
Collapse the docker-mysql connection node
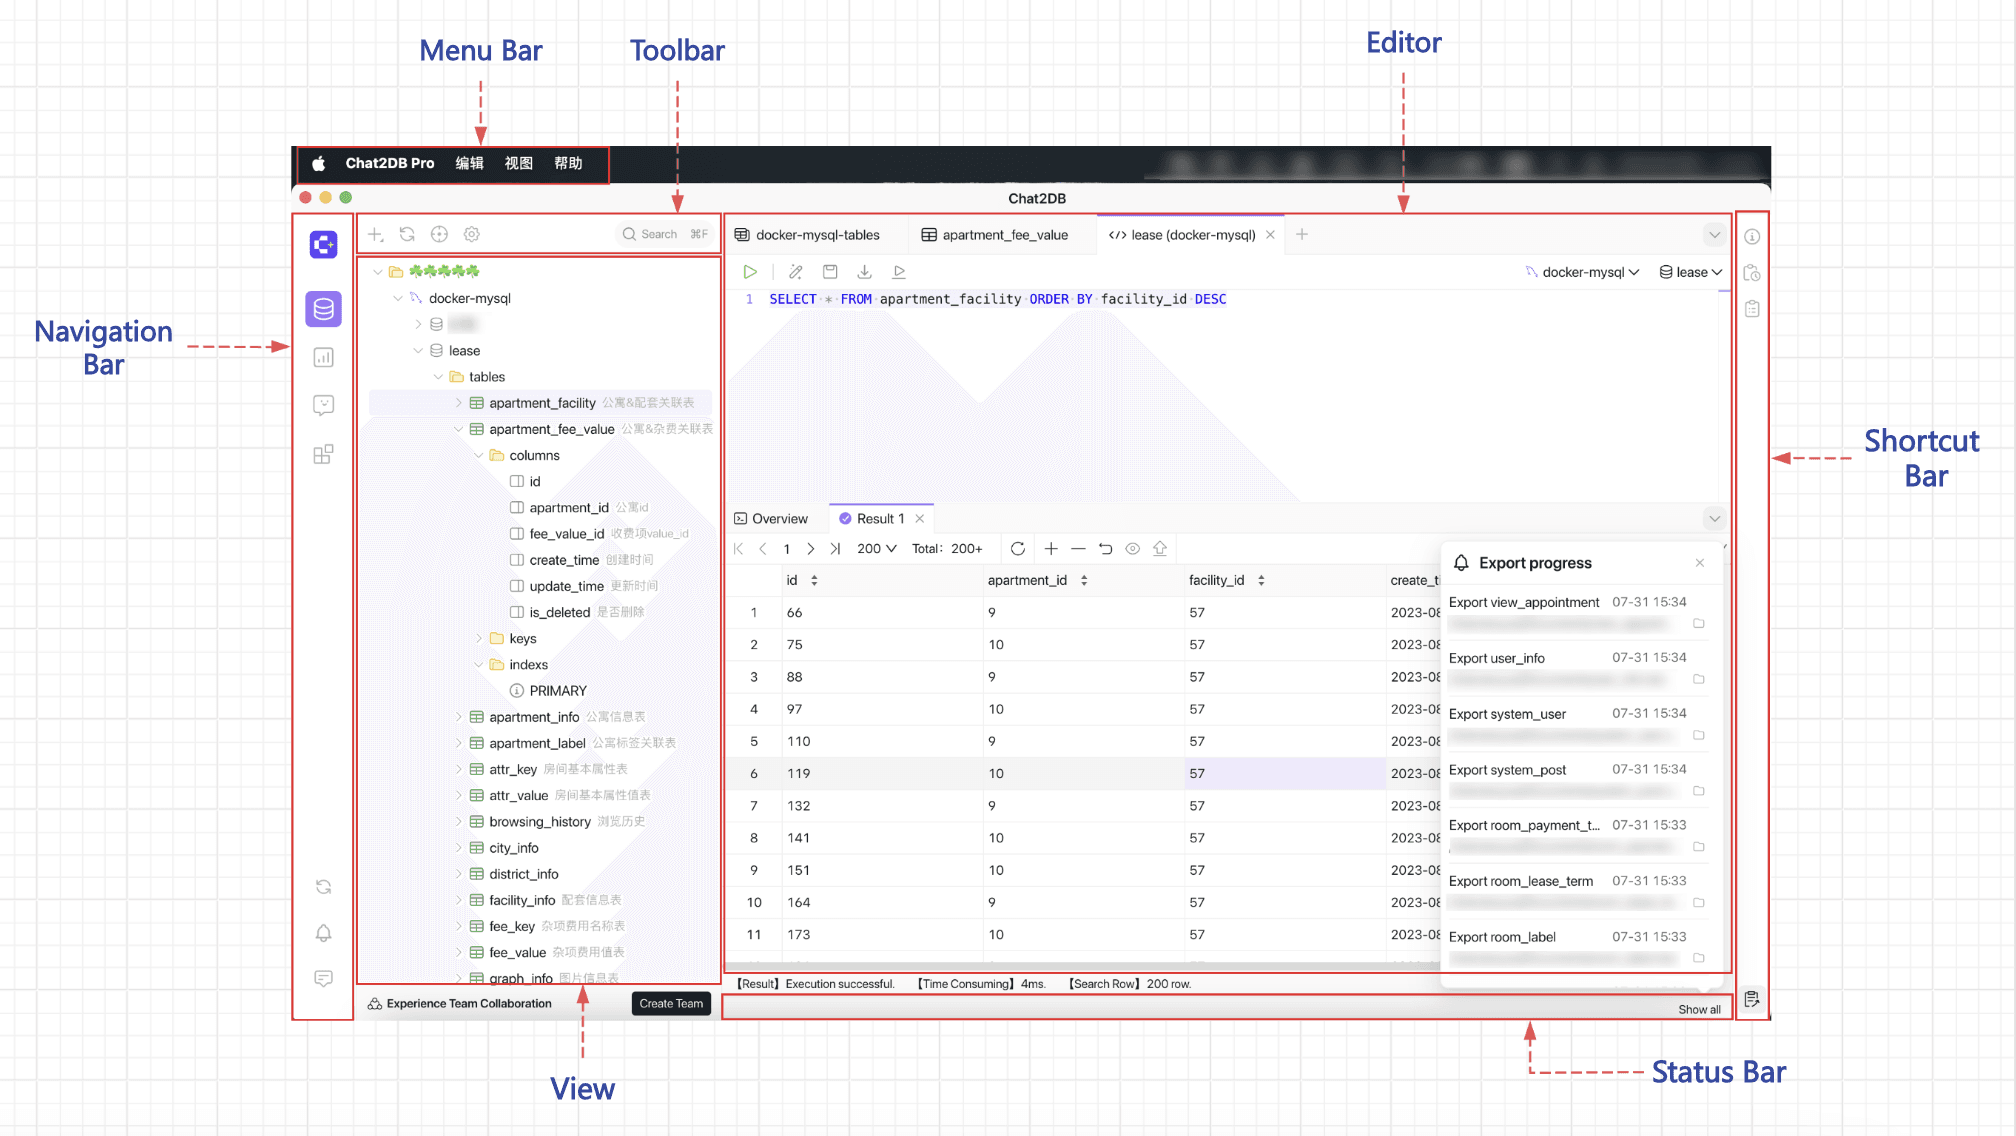[398, 298]
